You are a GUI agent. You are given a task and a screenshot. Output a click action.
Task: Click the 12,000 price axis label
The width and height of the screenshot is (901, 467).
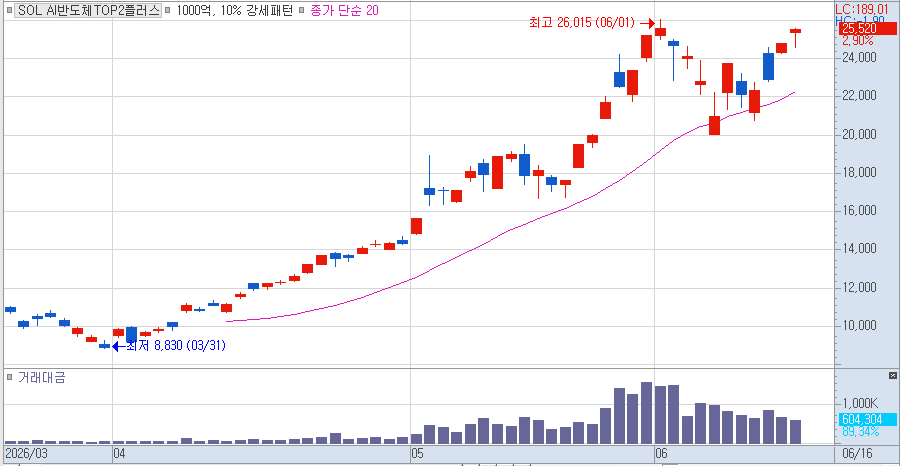(x=860, y=287)
